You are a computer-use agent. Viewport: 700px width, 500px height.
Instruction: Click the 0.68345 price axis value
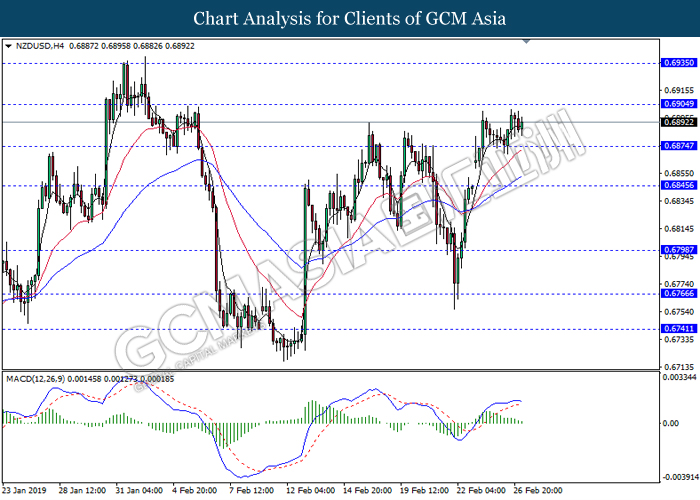tap(679, 201)
